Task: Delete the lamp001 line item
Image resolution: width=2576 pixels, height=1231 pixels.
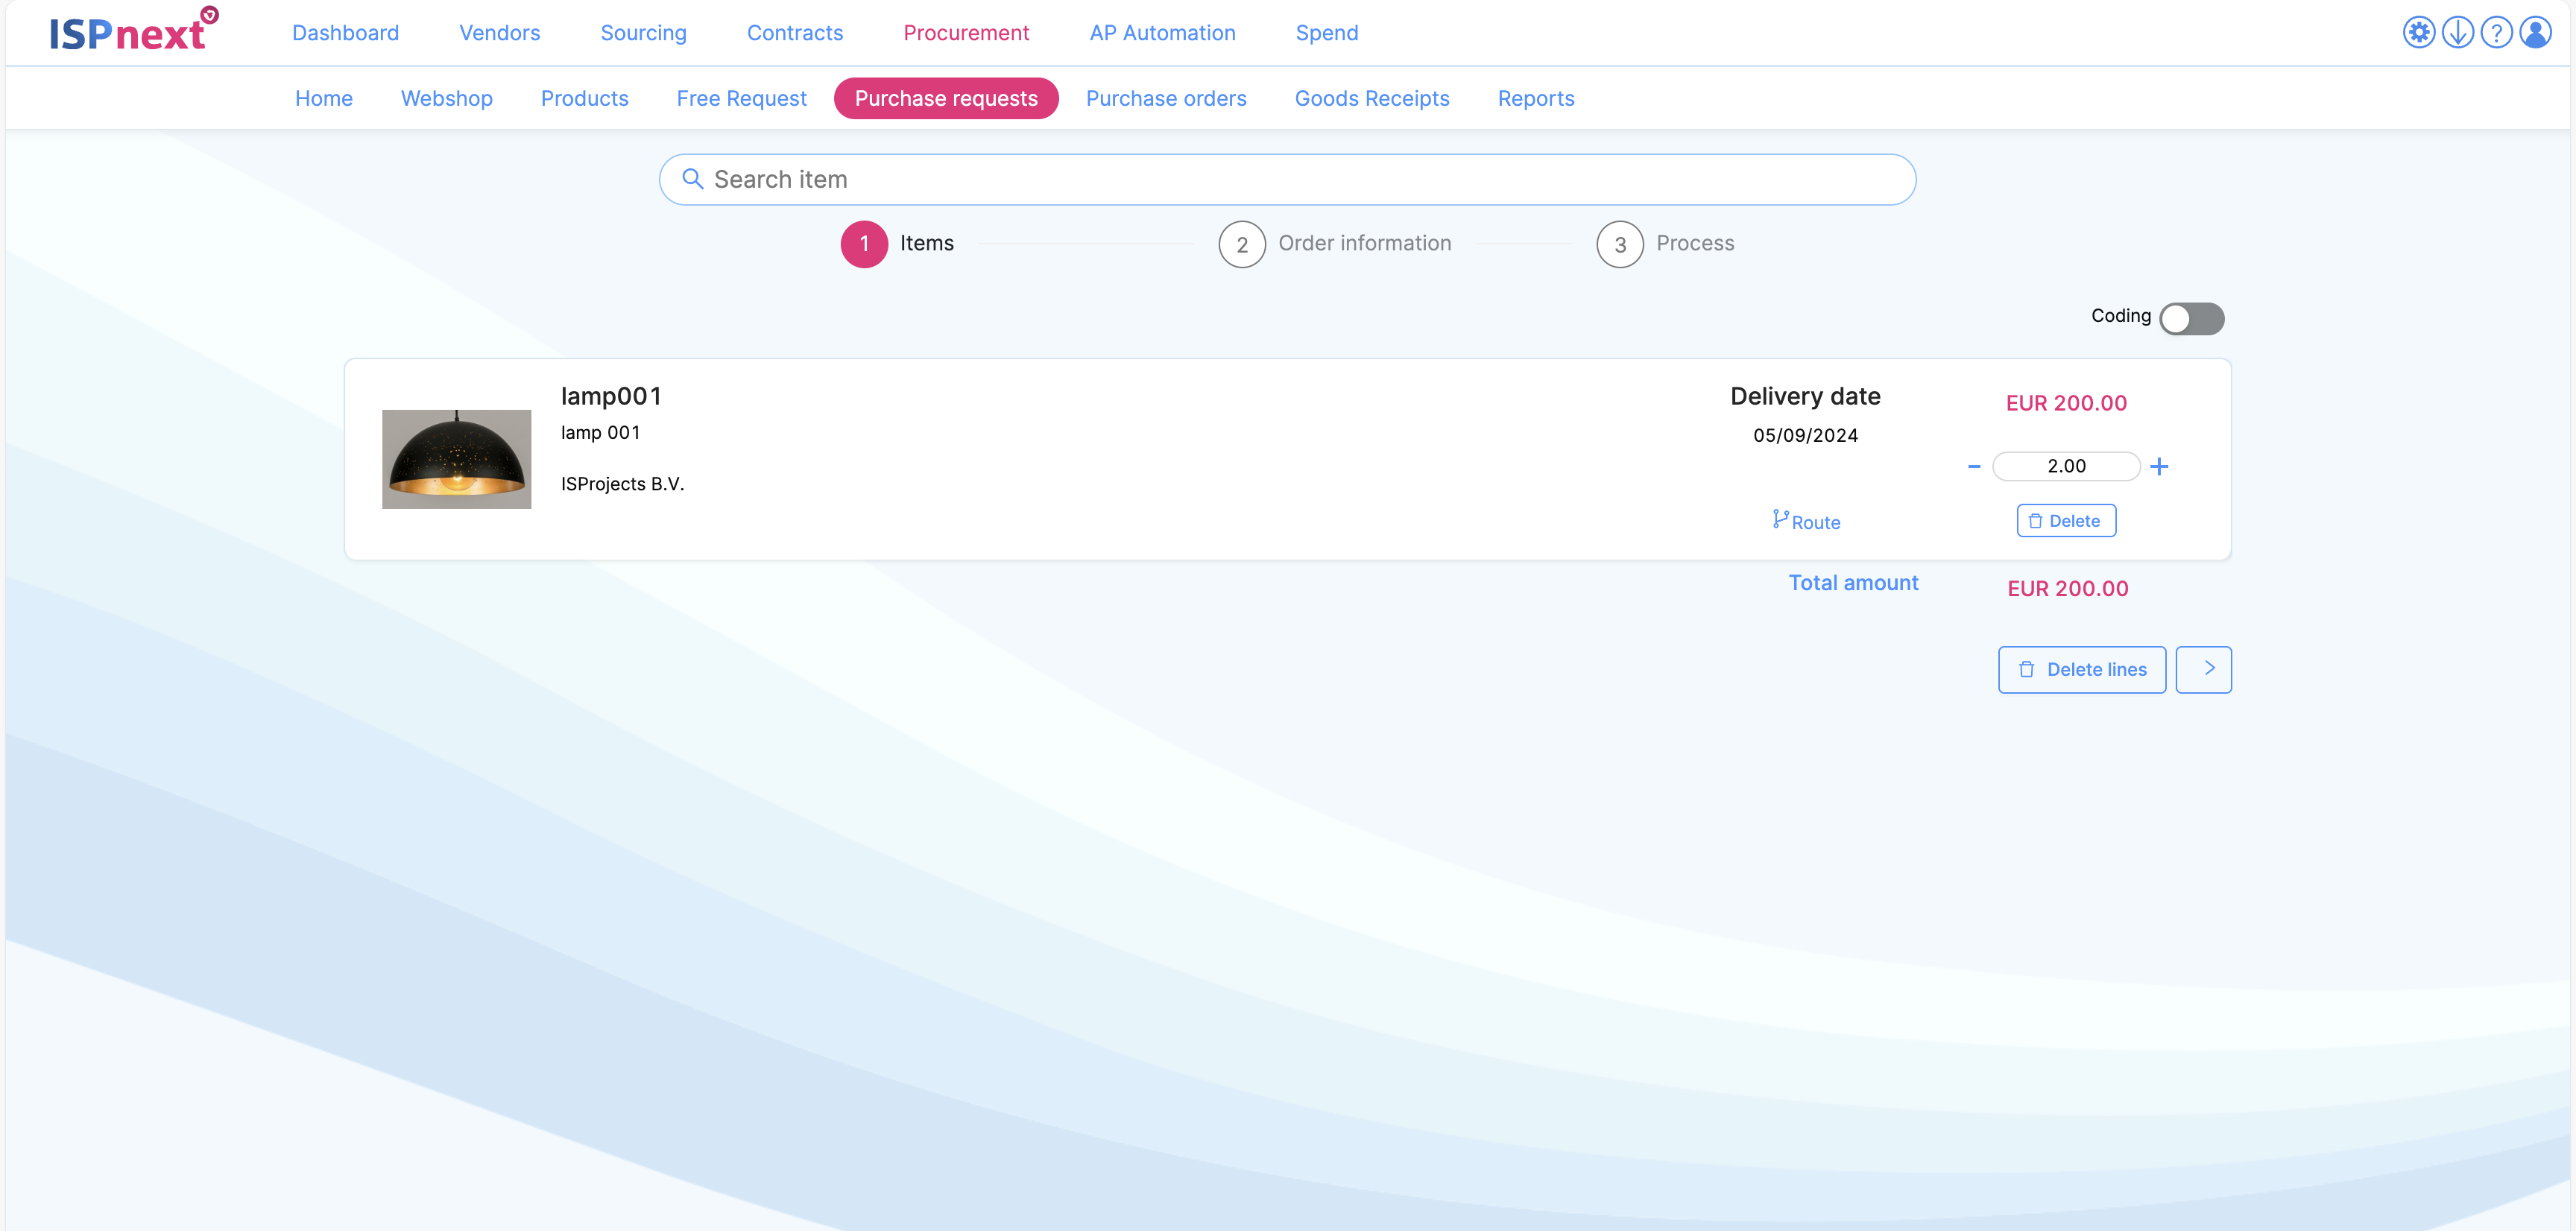Action: tap(2066, 521)
